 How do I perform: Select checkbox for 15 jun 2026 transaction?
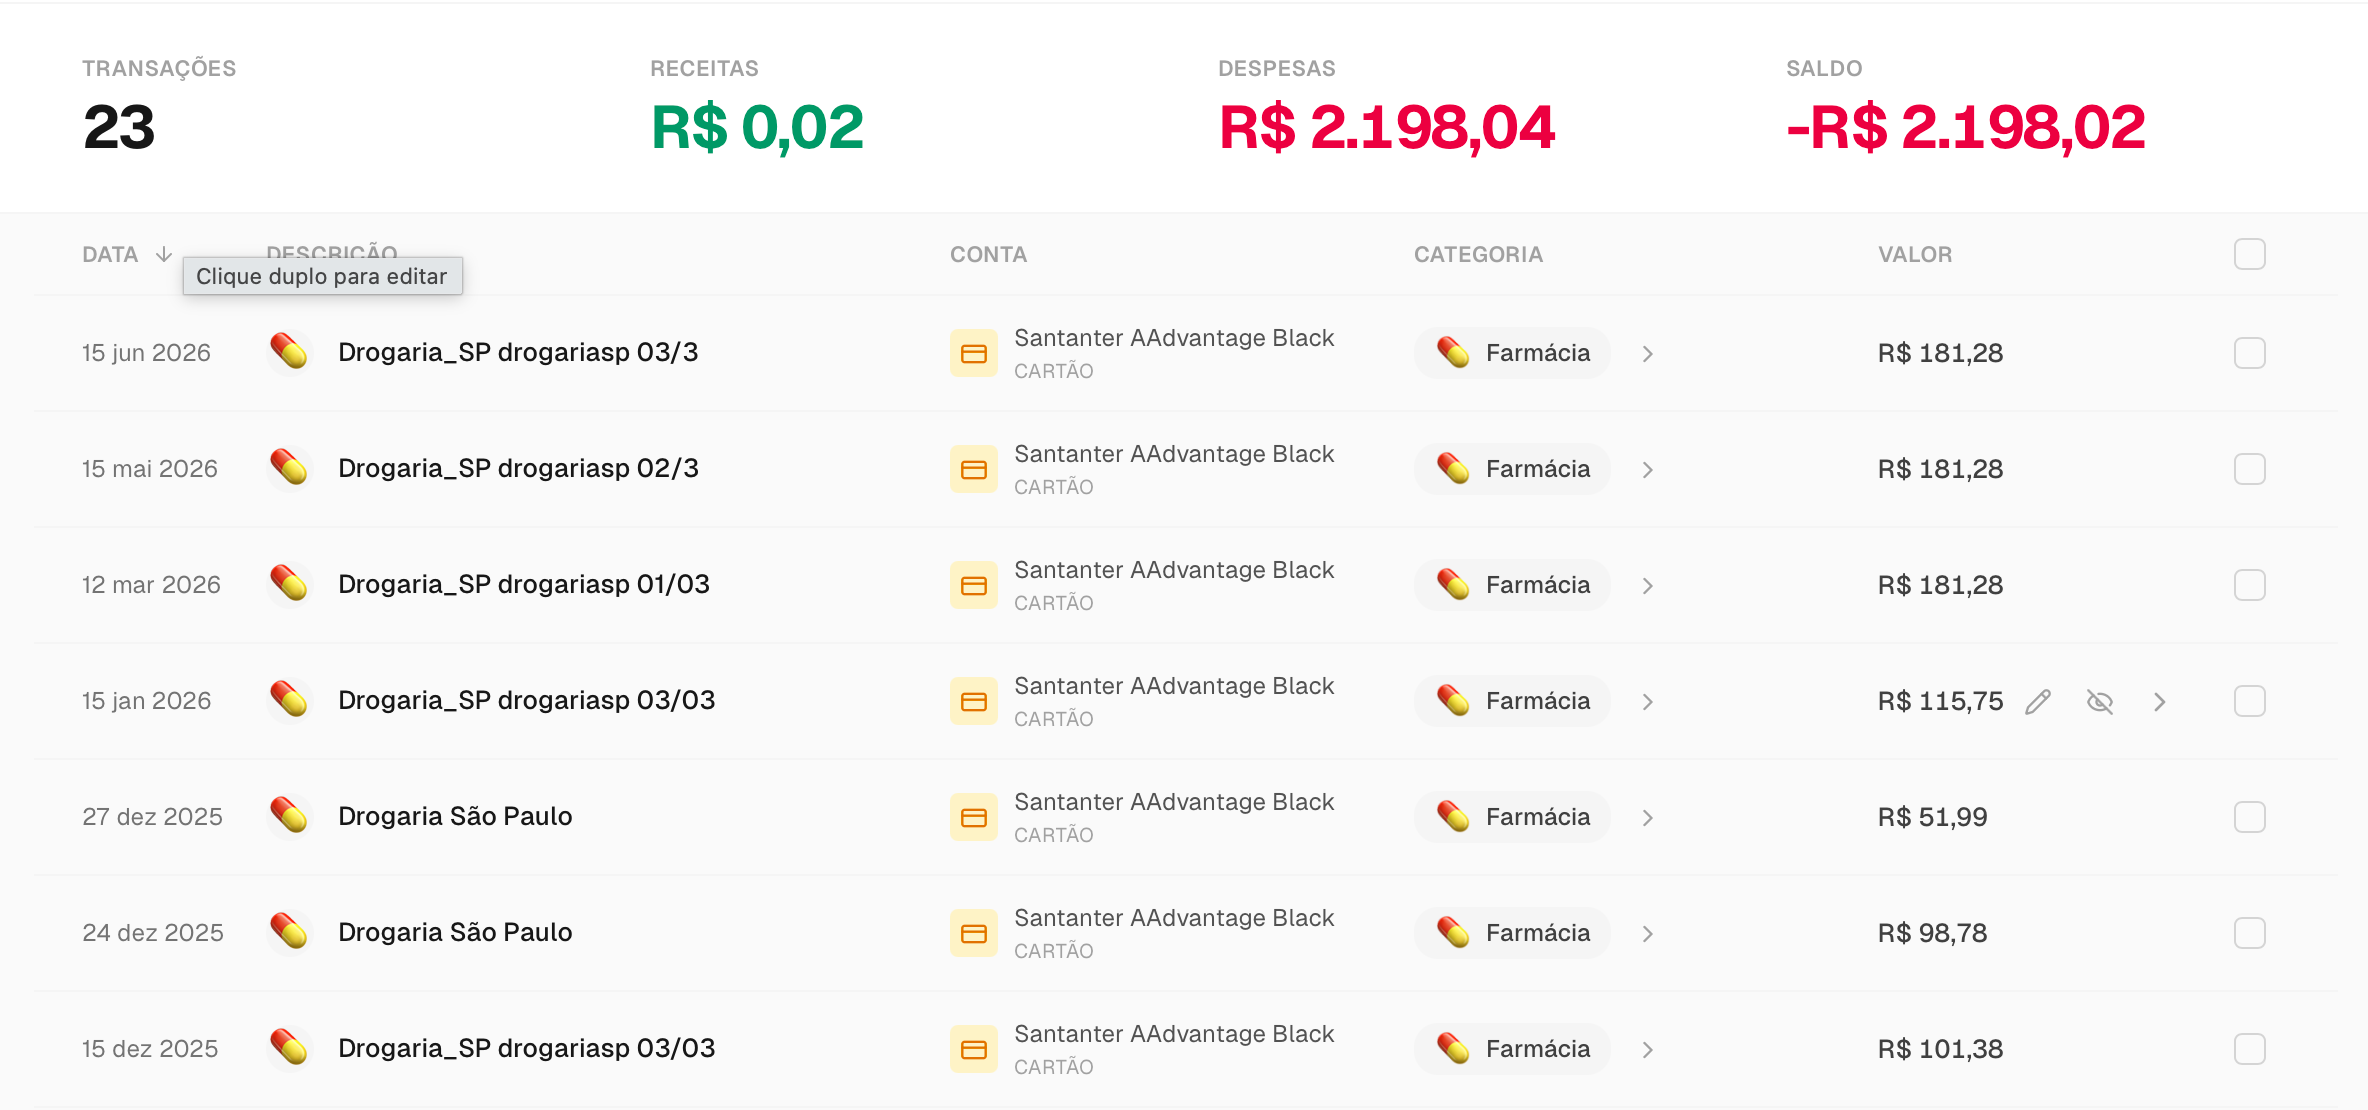pyautogui.click(x=2250, y=353)
